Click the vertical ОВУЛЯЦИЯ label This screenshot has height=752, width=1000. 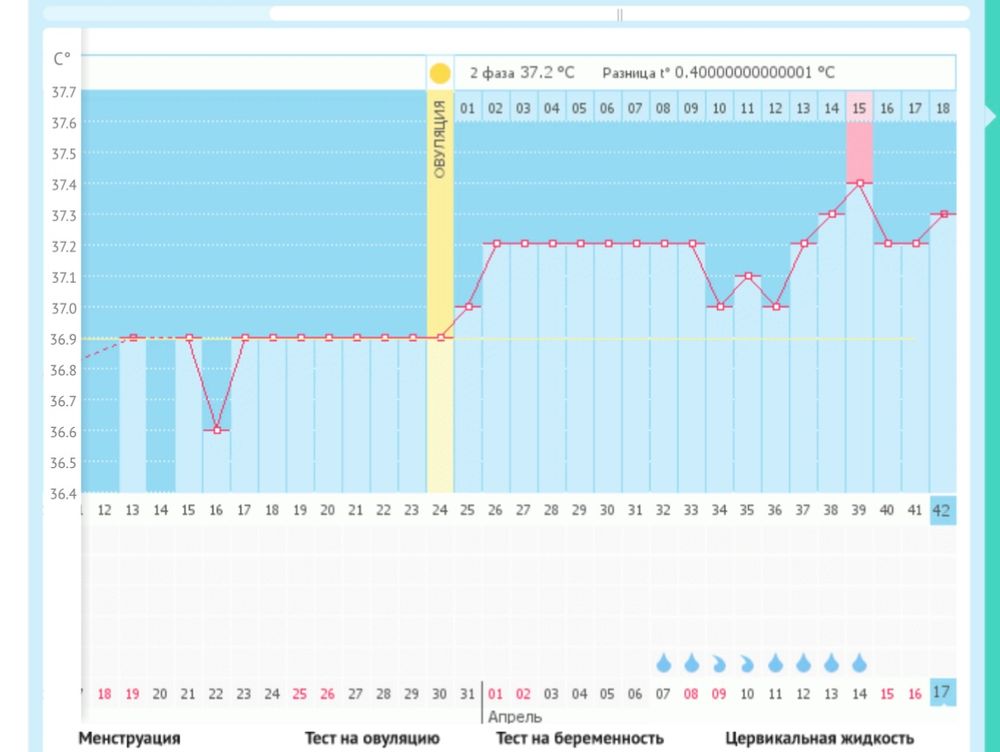tap(439, 140)
